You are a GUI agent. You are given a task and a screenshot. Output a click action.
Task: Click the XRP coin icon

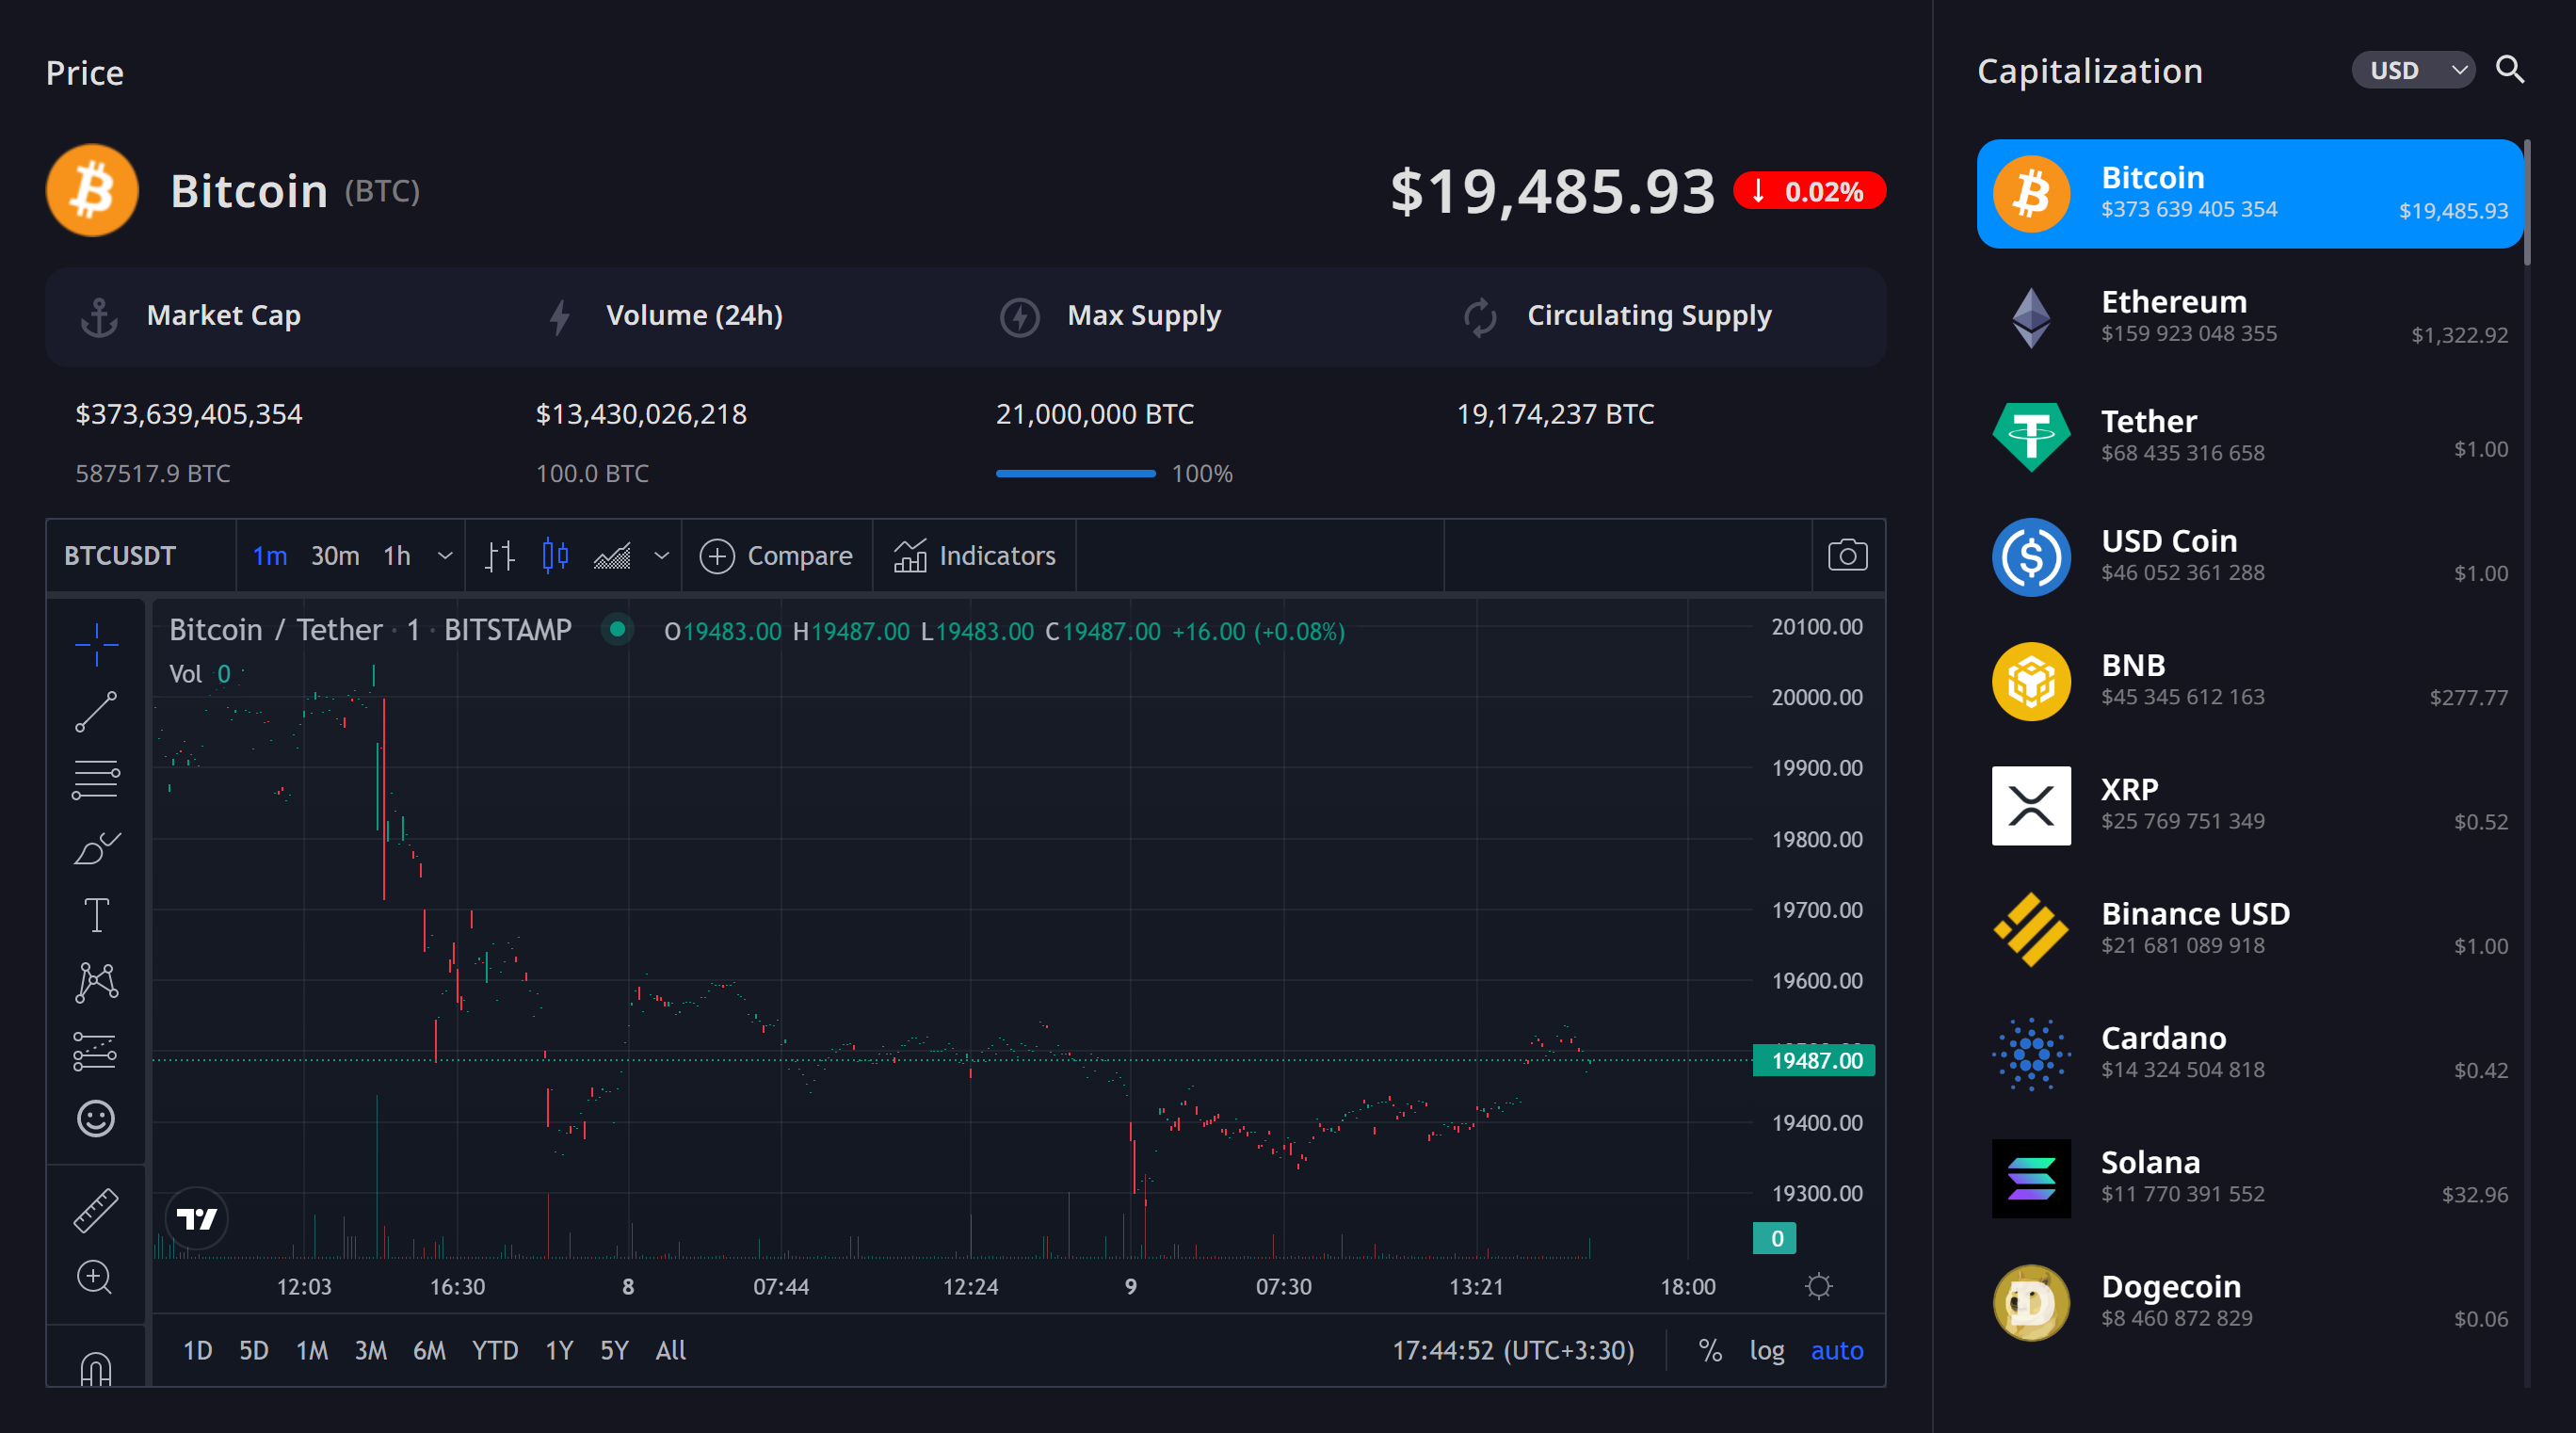pos(2031,805)
